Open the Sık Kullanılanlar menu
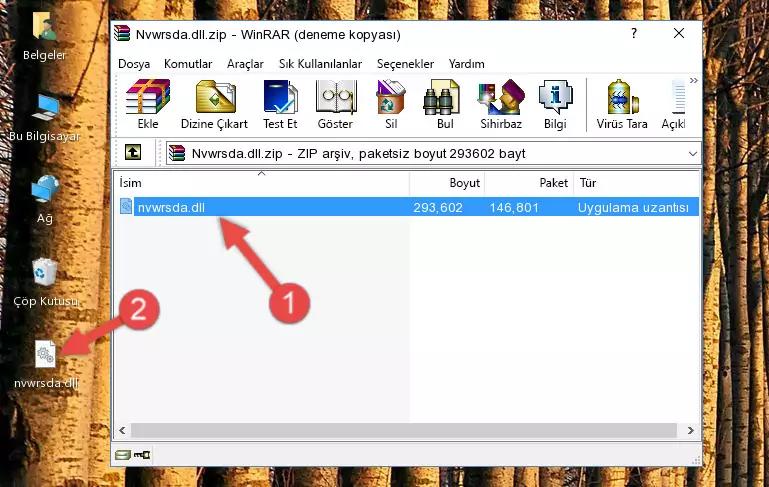Screen dimensions: 769x487 pos(320,64)
